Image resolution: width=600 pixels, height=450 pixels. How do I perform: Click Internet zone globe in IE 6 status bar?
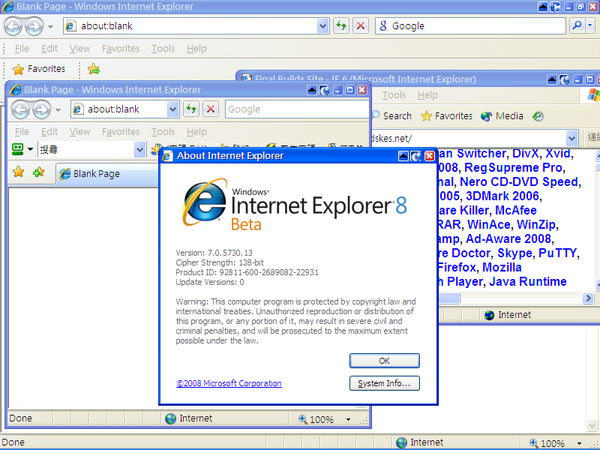[489, 315]
